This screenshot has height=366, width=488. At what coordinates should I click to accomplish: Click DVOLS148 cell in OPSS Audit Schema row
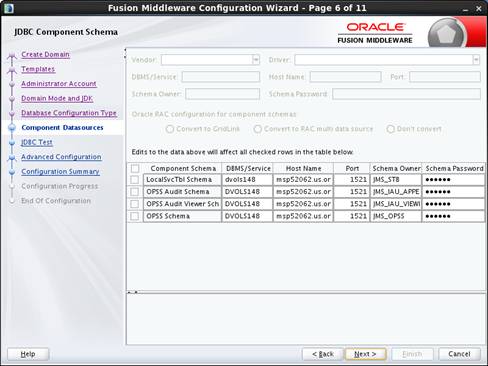(x=247, y=192)
